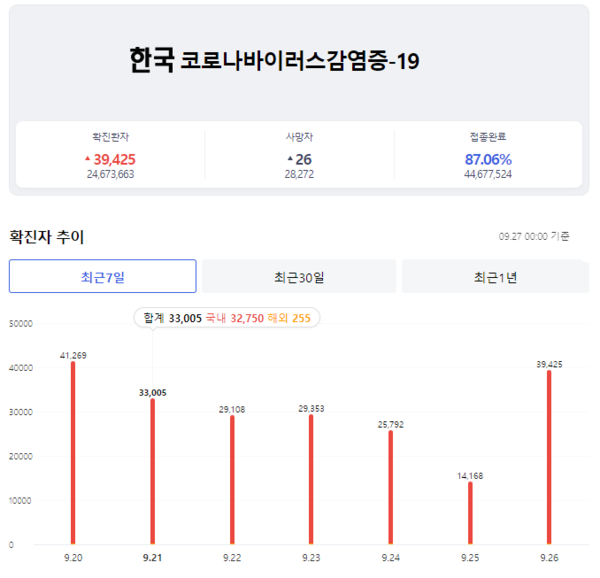Click the 29,353 value label
This screenshot has width=600, height=578.
(311, 409)
